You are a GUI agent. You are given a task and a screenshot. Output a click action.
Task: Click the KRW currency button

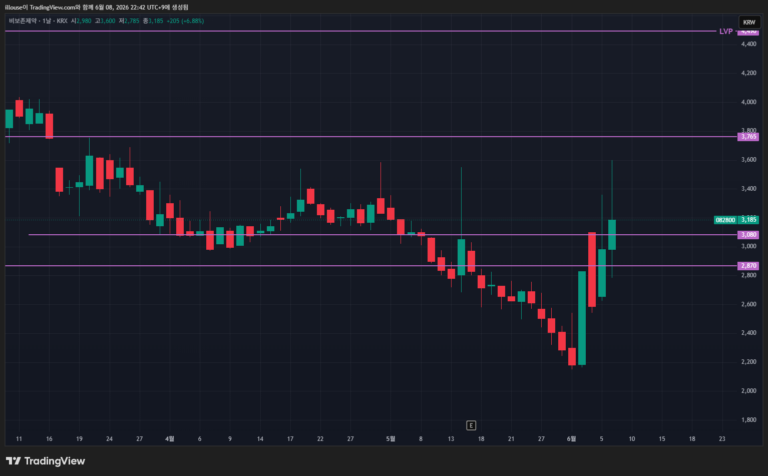point(749,22)
